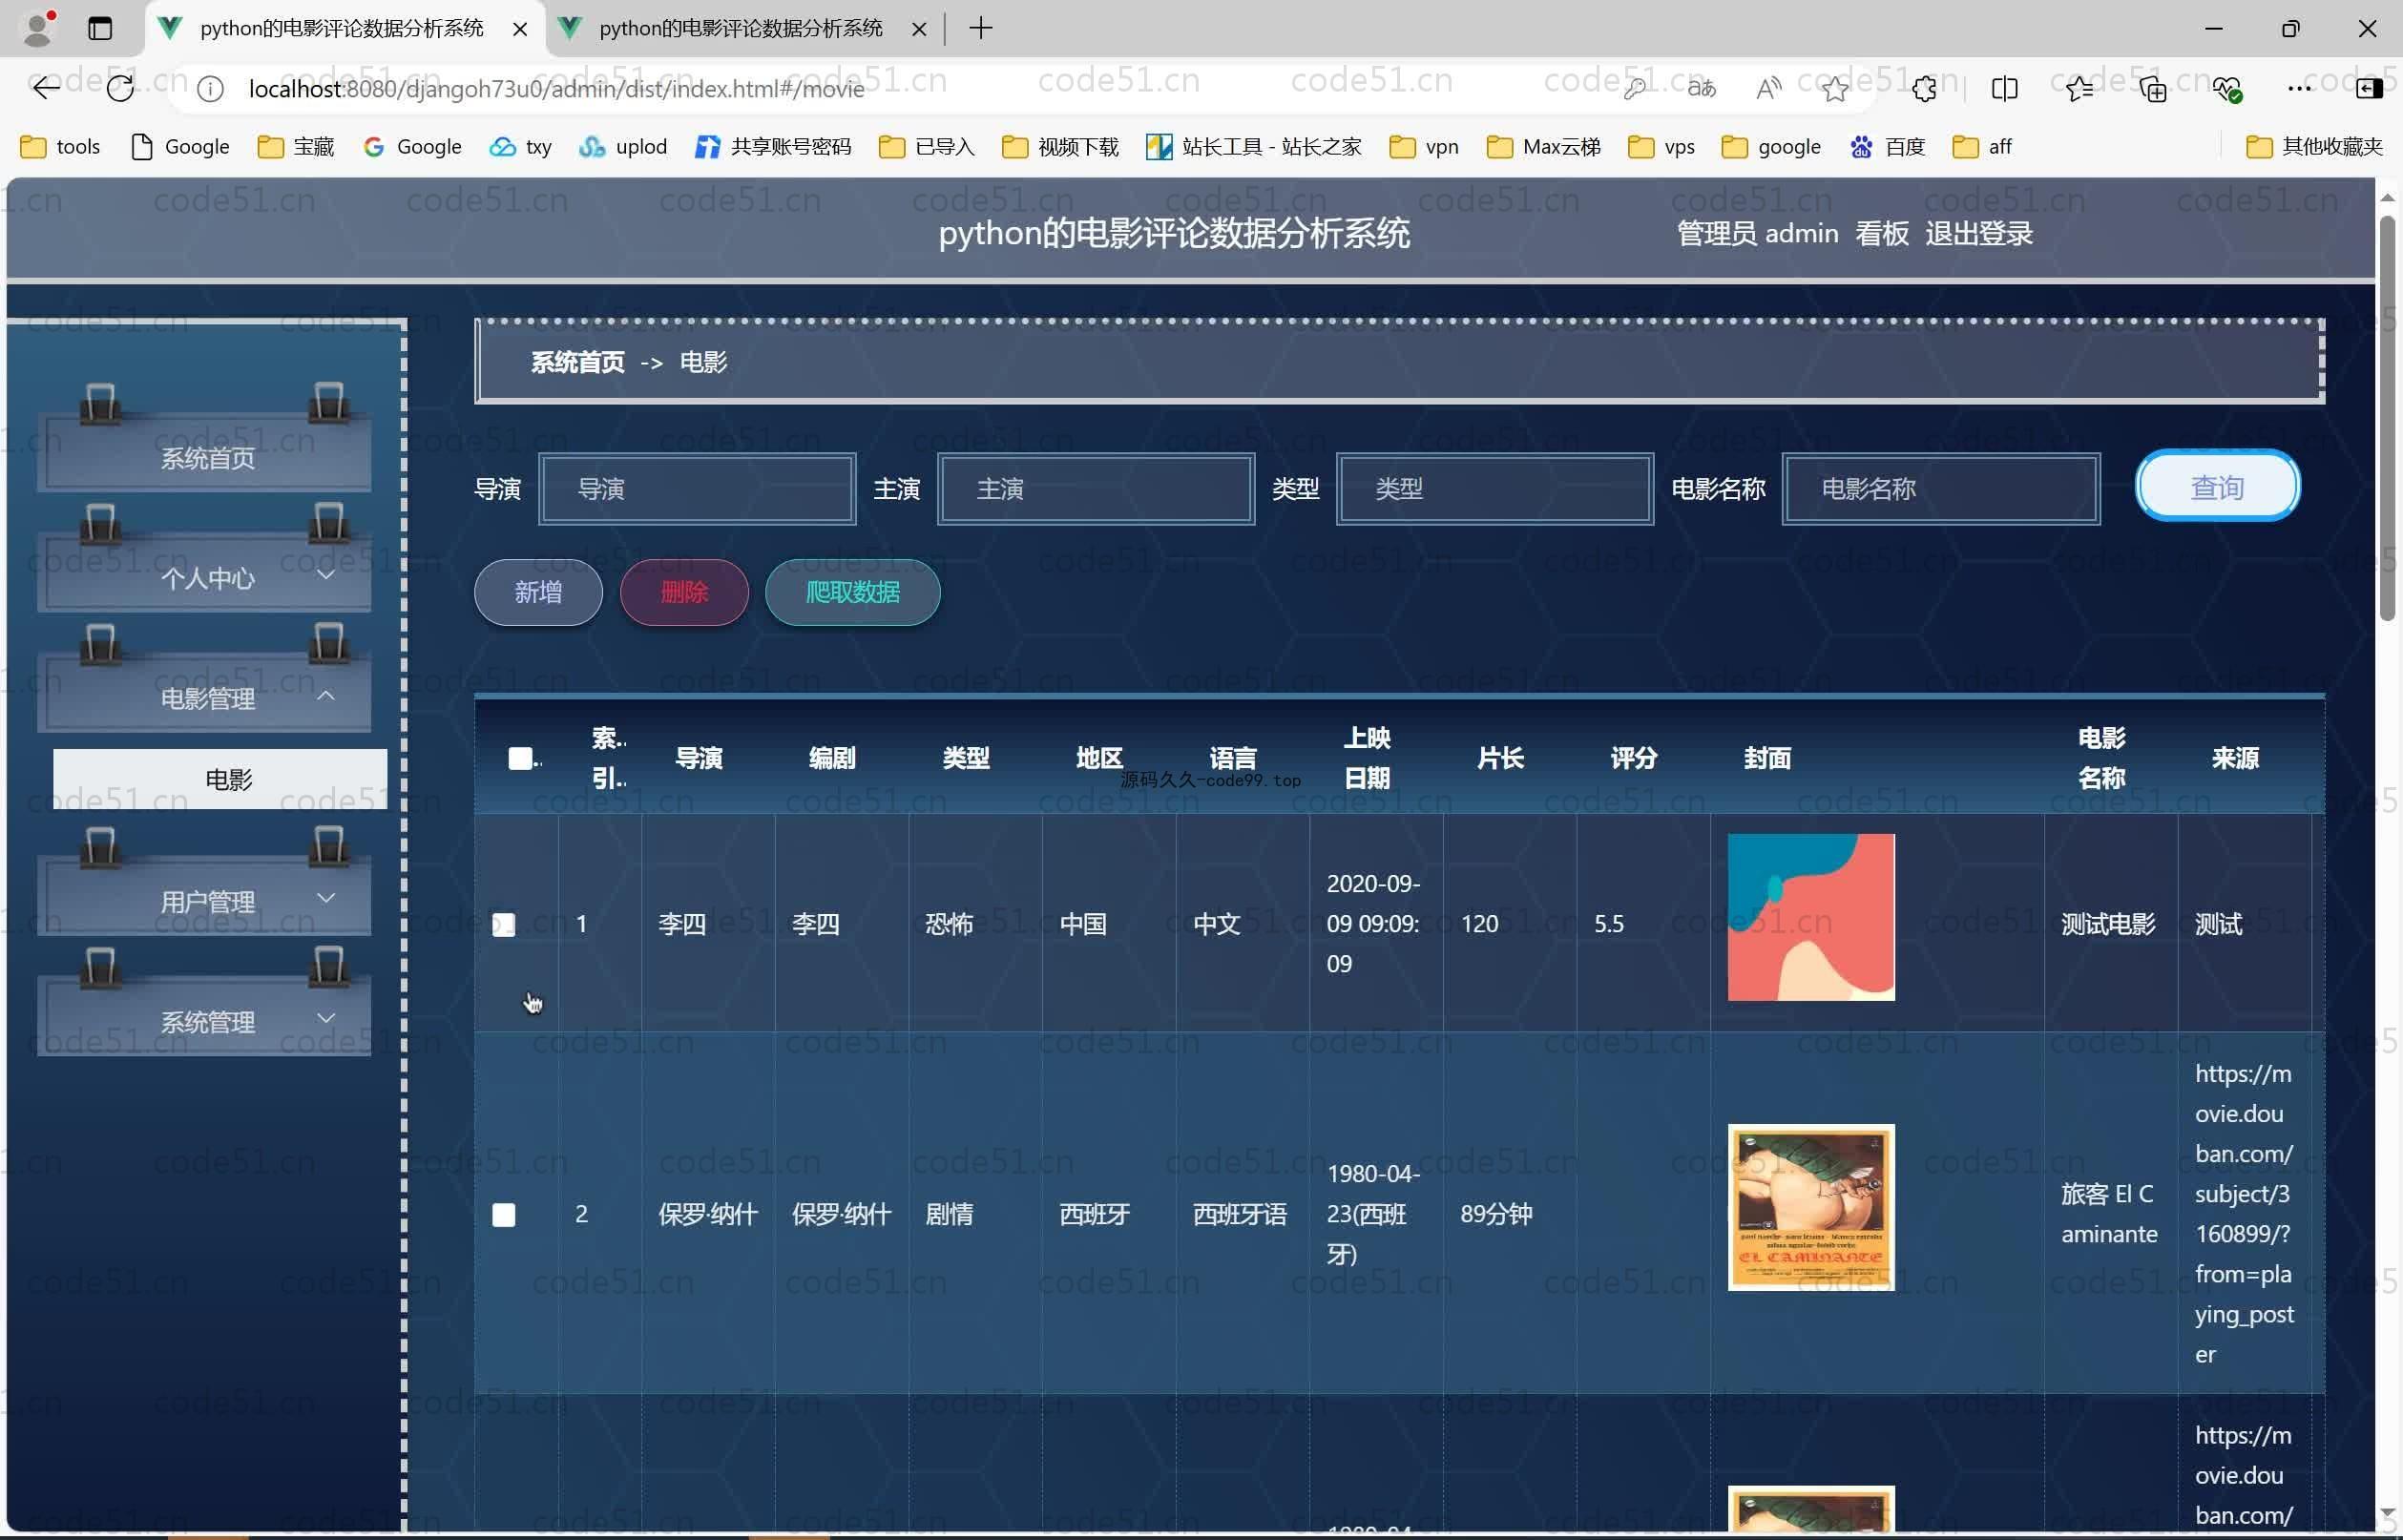
Task: Open the vps bookmark folder
Action: click(x=1662, y=147)
